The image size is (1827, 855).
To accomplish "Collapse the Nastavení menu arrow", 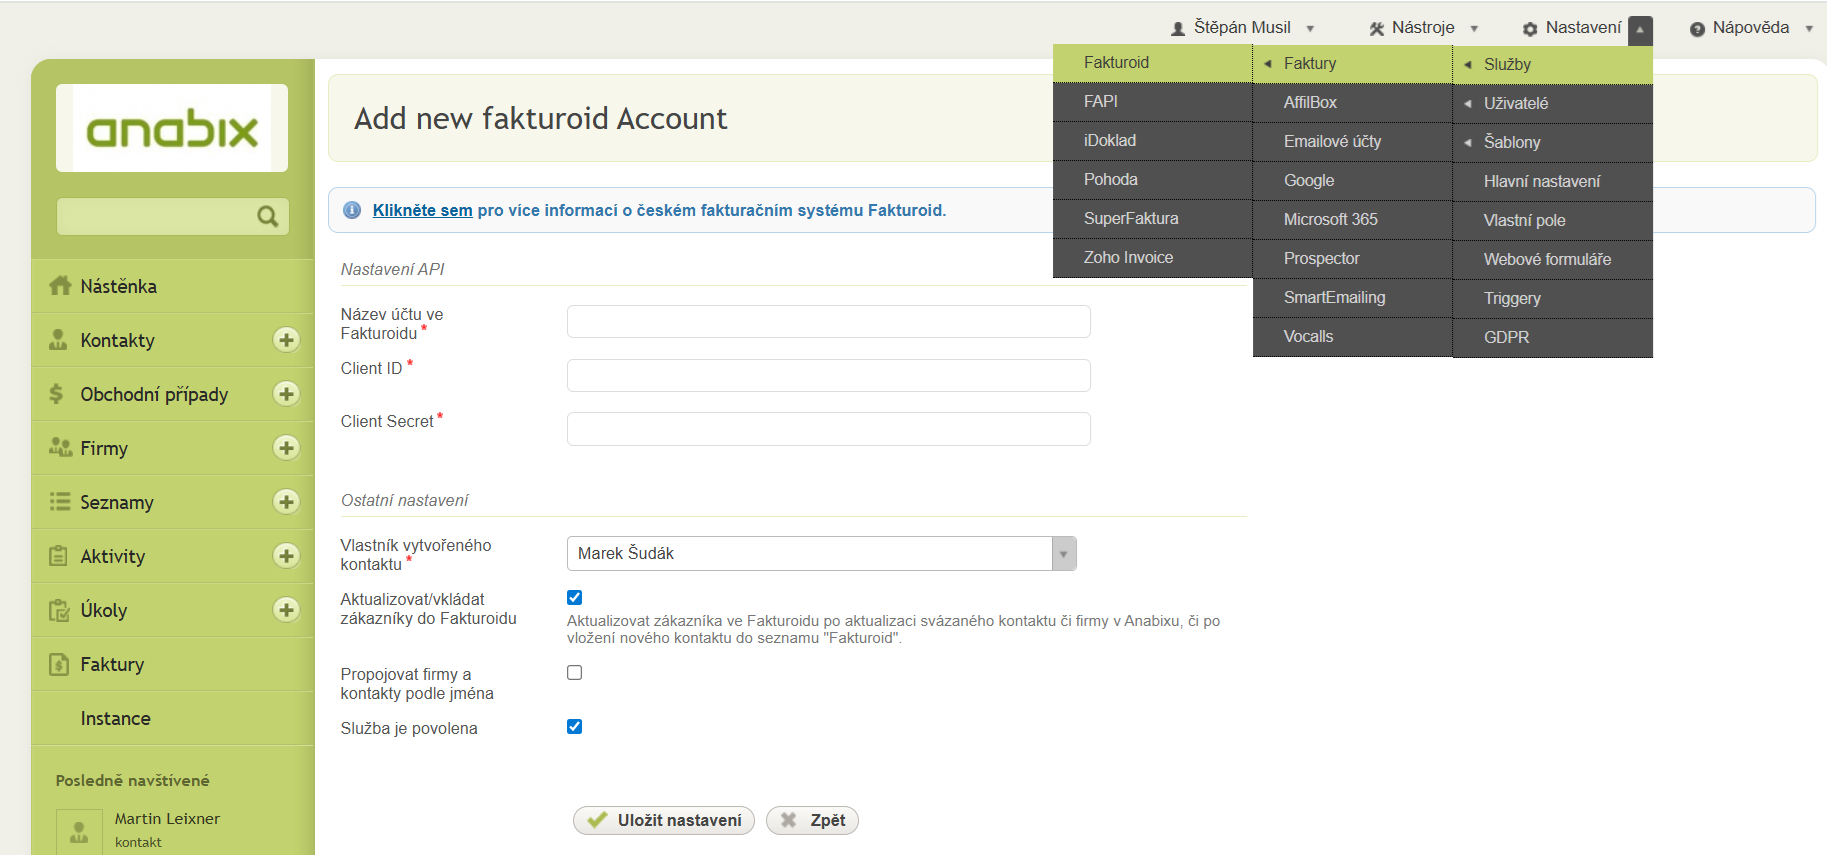I will [x=1640, y=30].
